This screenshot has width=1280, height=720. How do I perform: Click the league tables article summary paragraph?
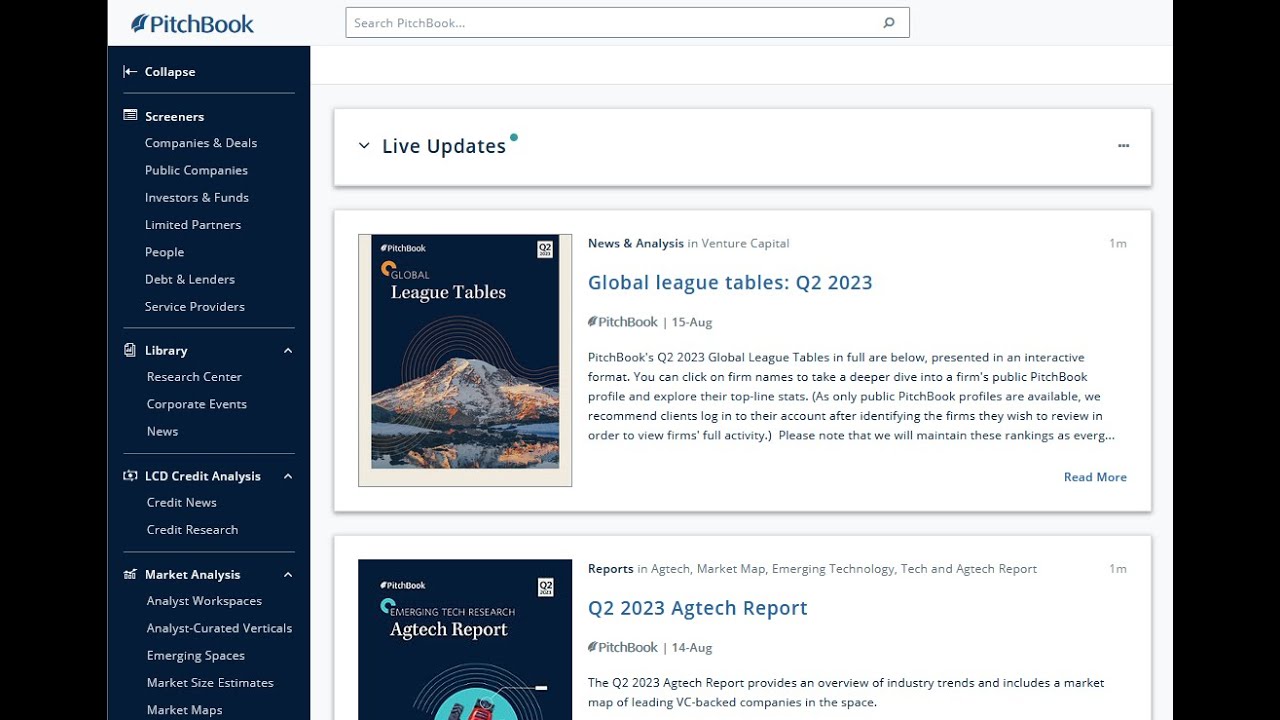click(851, 396)
